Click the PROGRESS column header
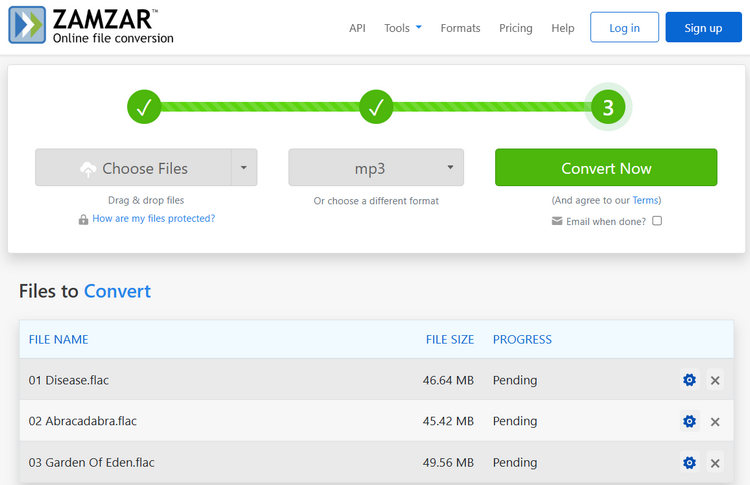This screenshot has height=485, width=750. pyautogui.click(x=522, y=340)
